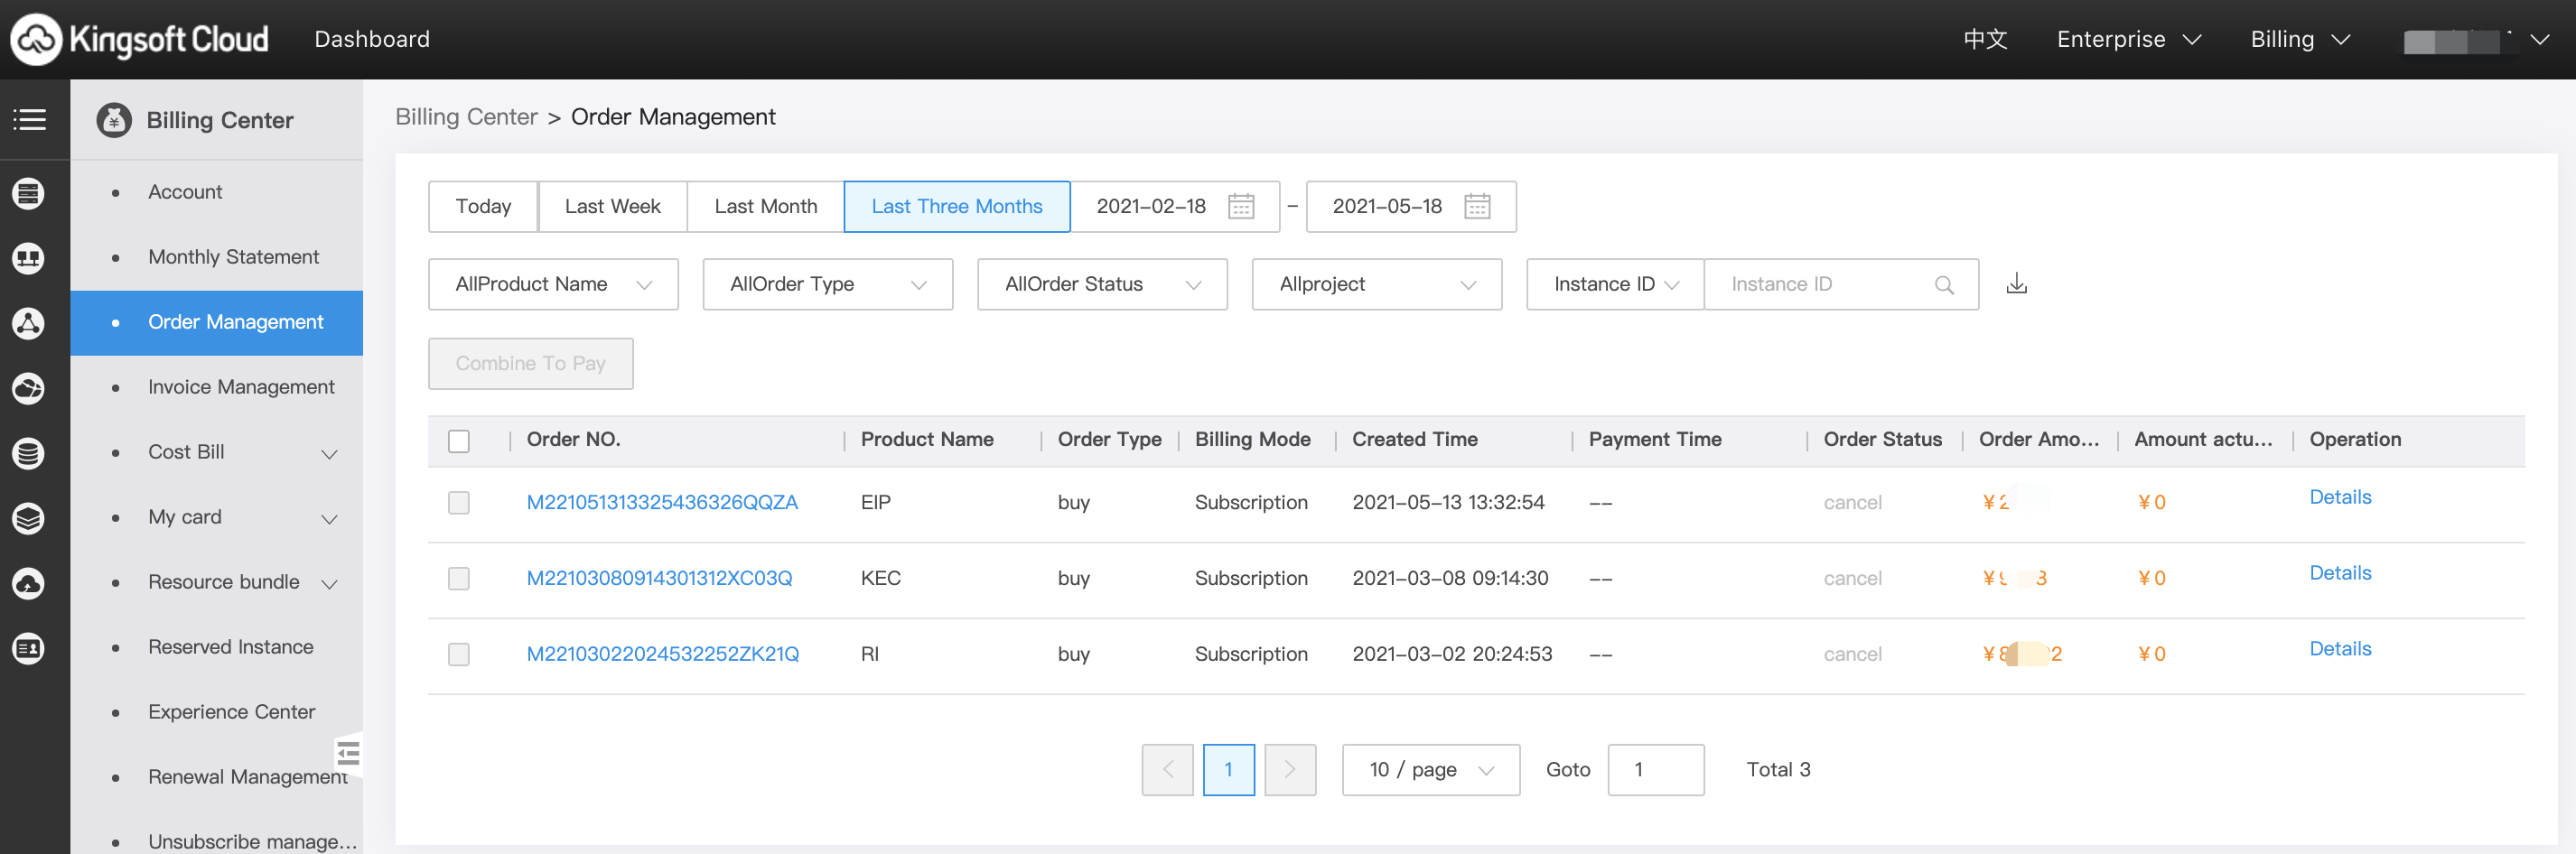This screenshot has width=2576, height=854.
Task: Open the 10 / page size dropdown
Action: 1431,769
